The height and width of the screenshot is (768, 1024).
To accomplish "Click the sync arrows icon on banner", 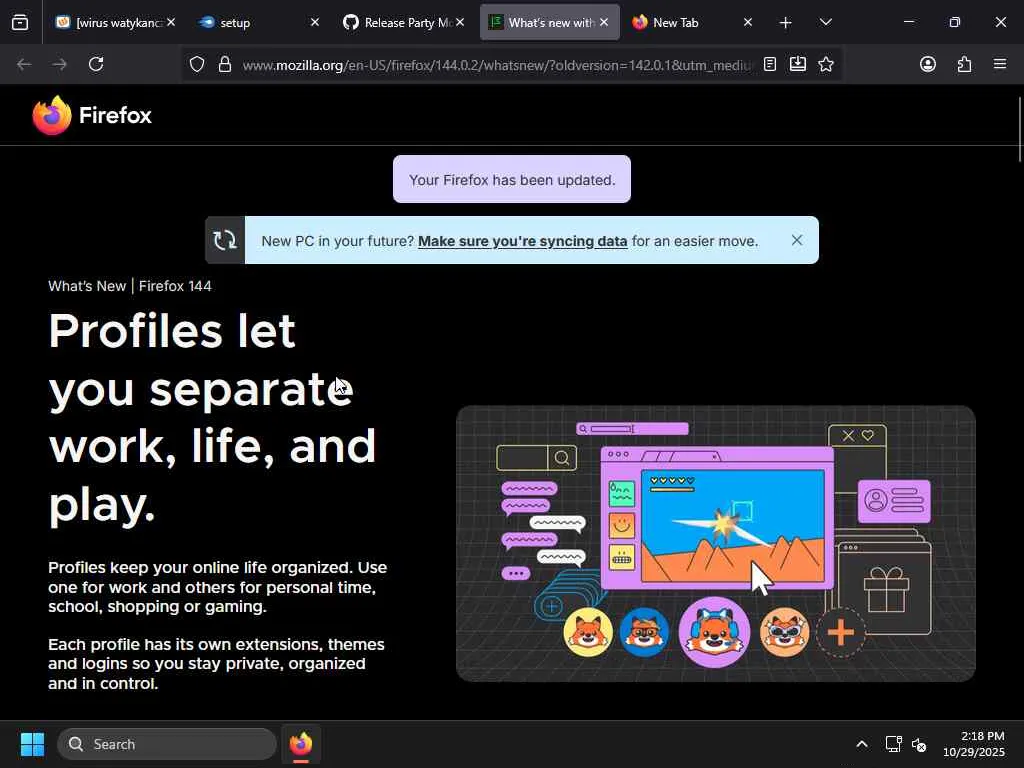I will click(x=225, y=240).
